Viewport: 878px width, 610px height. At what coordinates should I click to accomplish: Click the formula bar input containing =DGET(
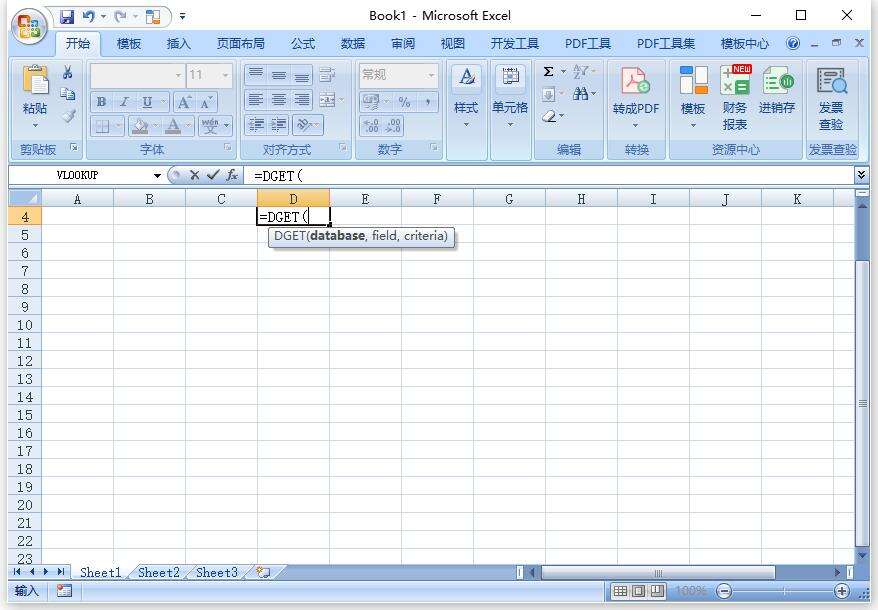point(550,175)
